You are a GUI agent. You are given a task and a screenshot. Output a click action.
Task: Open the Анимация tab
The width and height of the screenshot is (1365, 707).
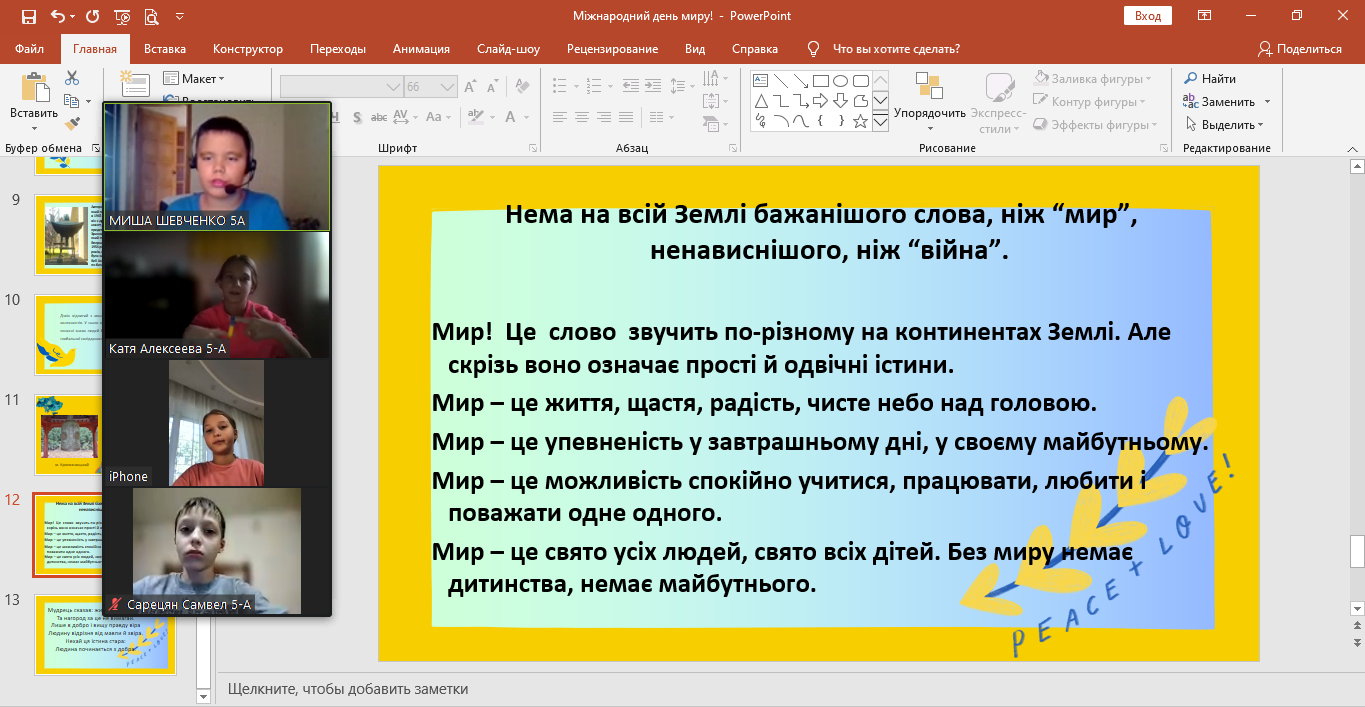[421, 49]
